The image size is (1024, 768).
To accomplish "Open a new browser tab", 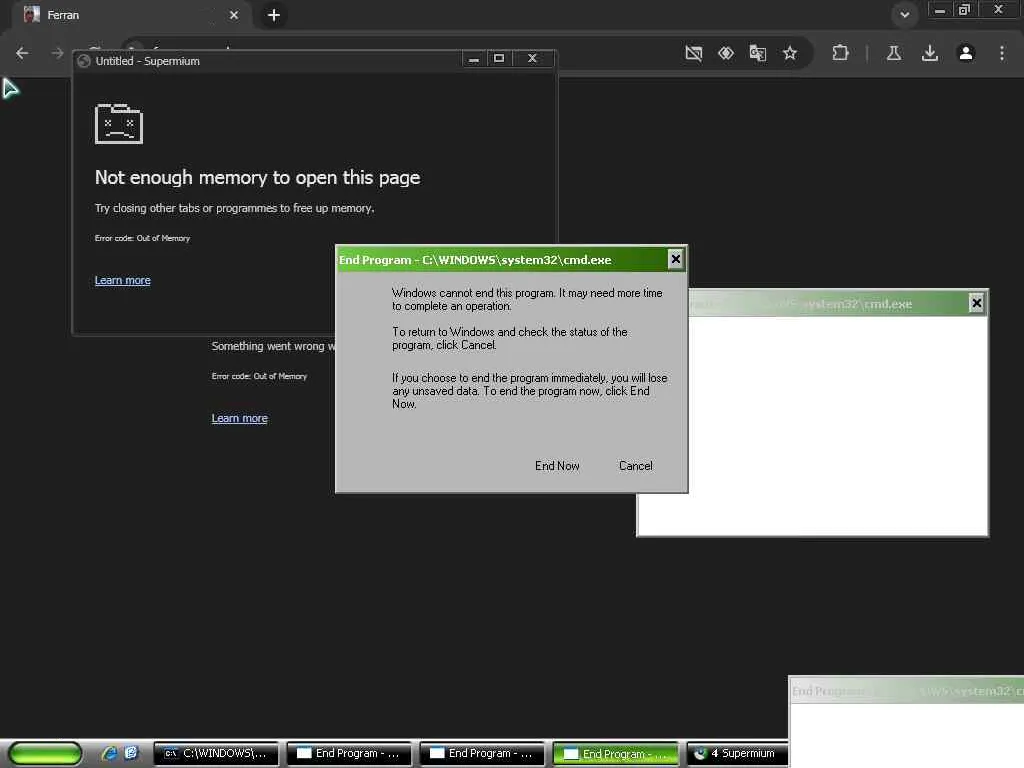I will (x=274, y=14).
